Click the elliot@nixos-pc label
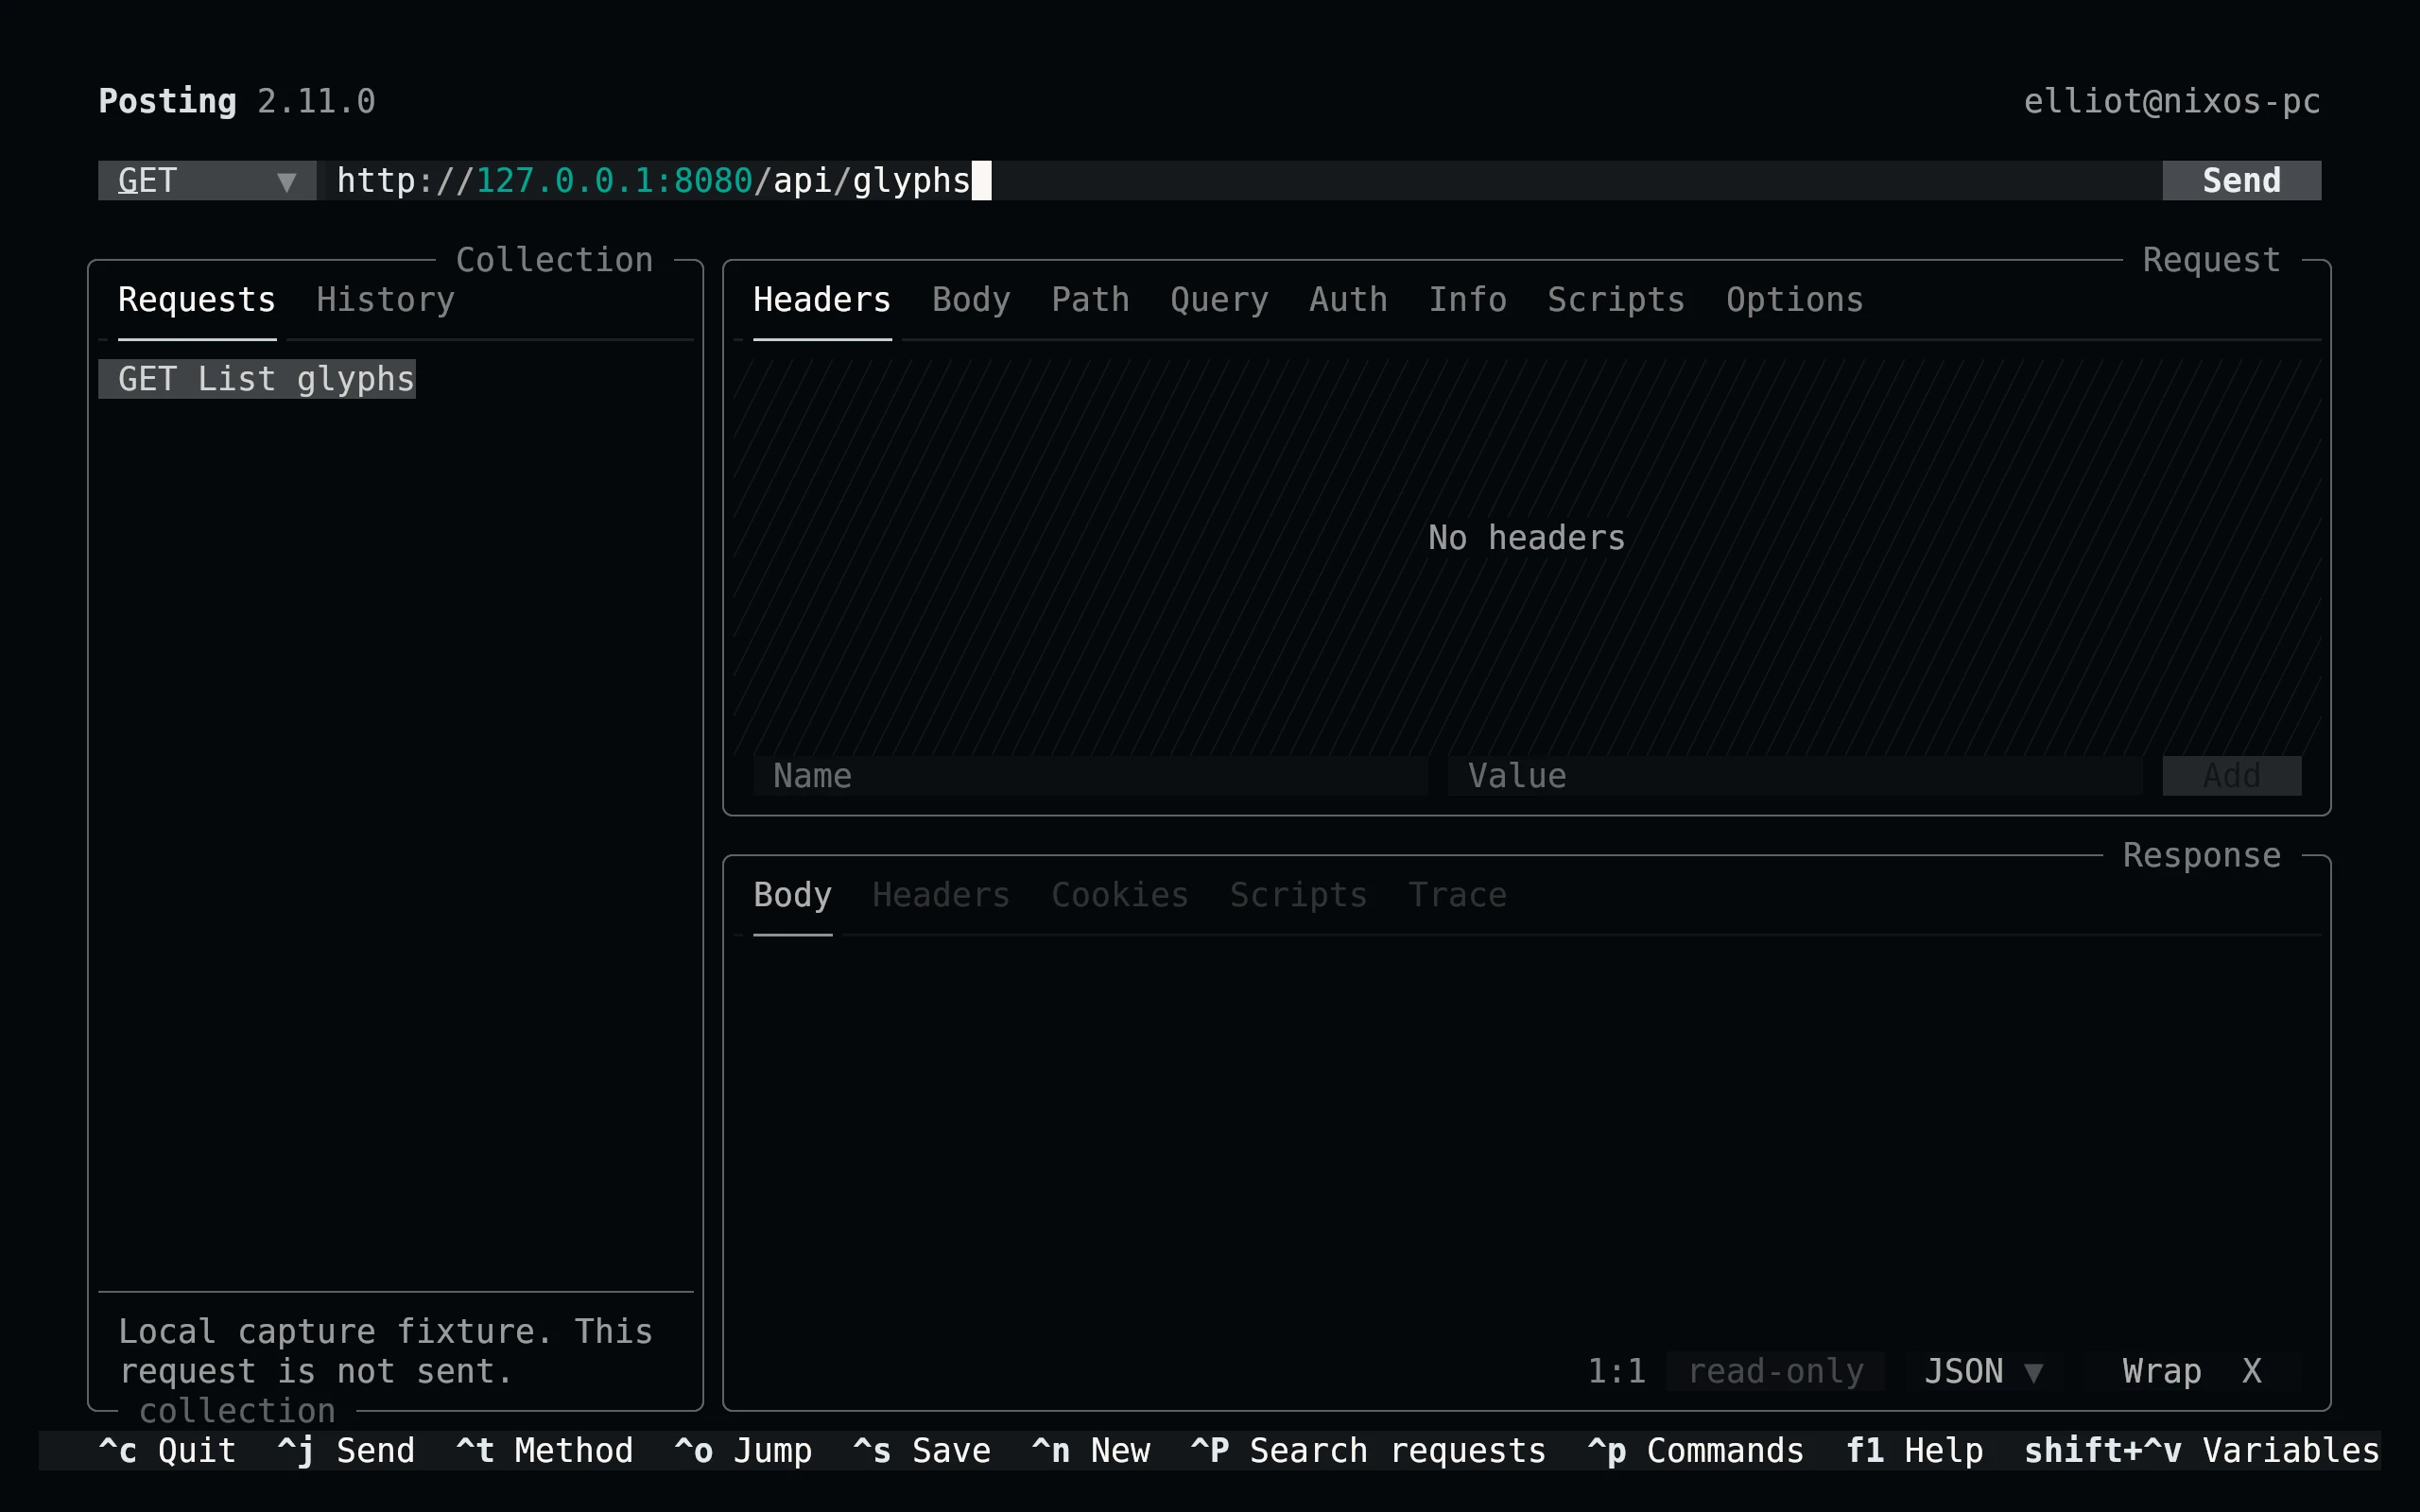The height and width of the screenshot is (1512, 2420). 2172,101
